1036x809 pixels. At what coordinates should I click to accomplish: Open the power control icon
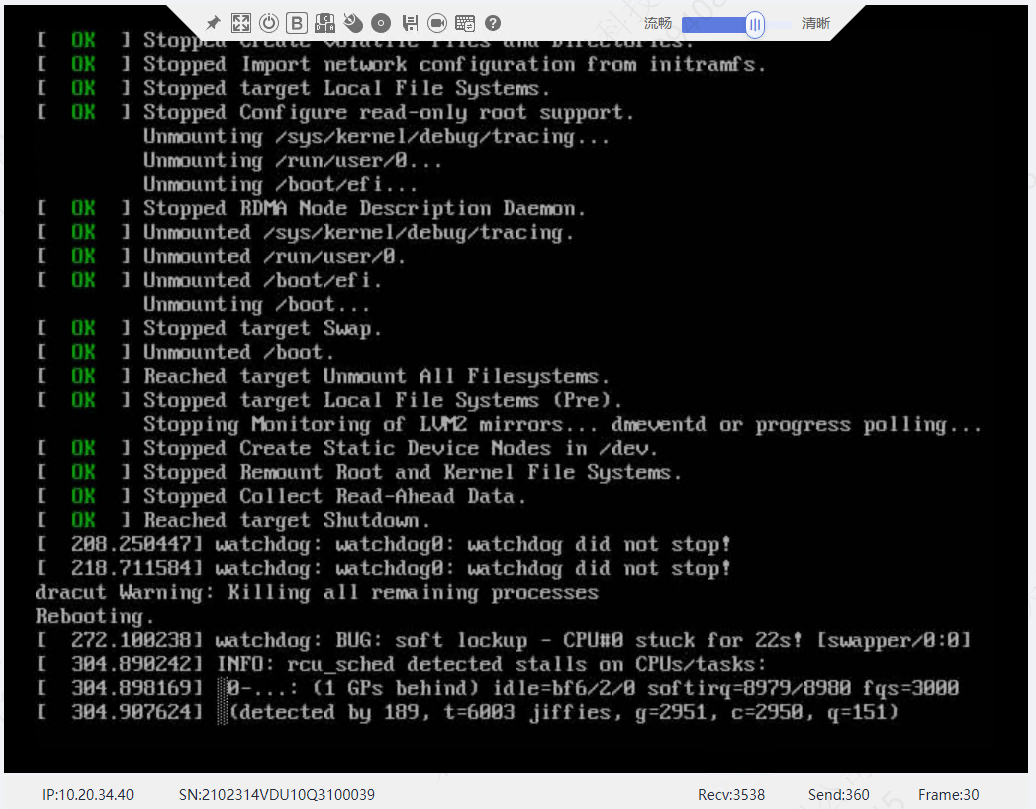269,23
